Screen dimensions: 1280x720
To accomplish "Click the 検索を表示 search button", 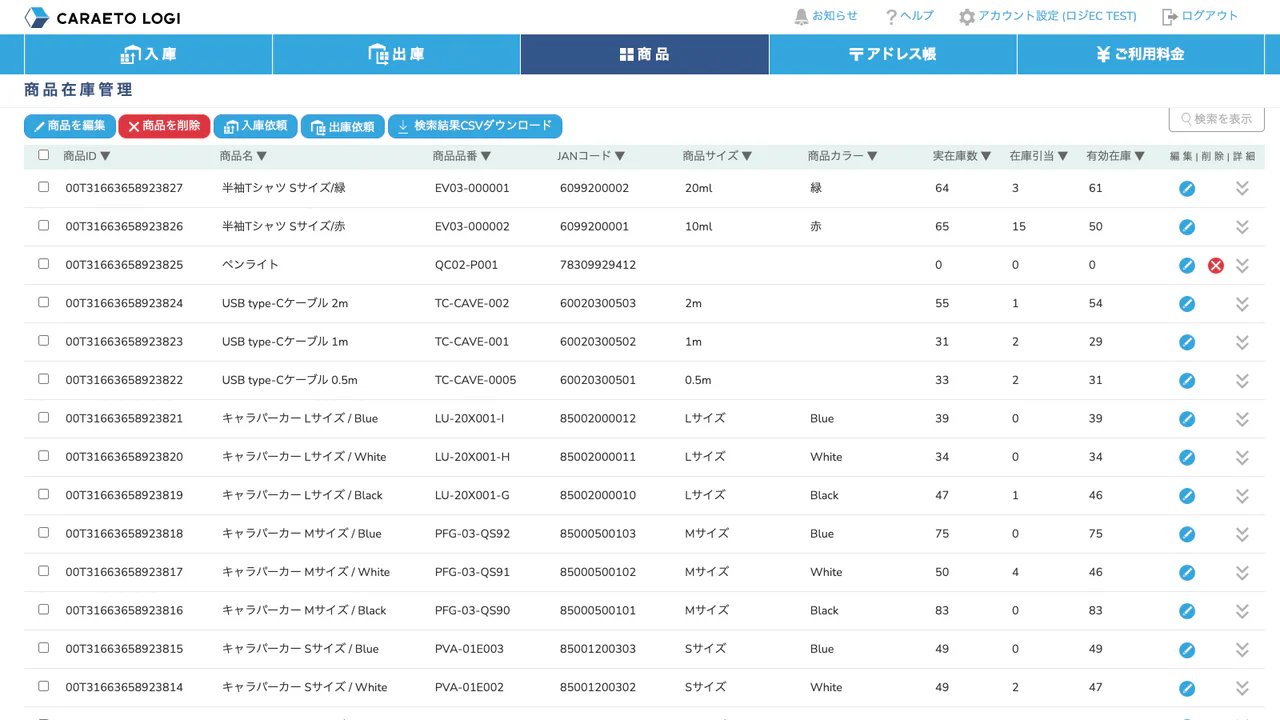I will pos(1216,118).
